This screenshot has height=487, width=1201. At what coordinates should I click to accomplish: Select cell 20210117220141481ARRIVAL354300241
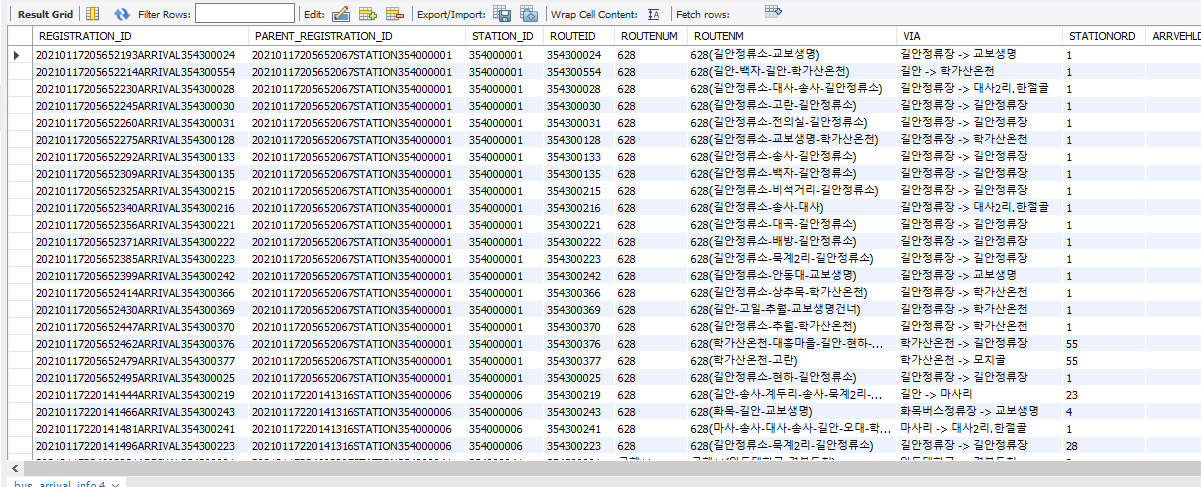pos(138,429)
